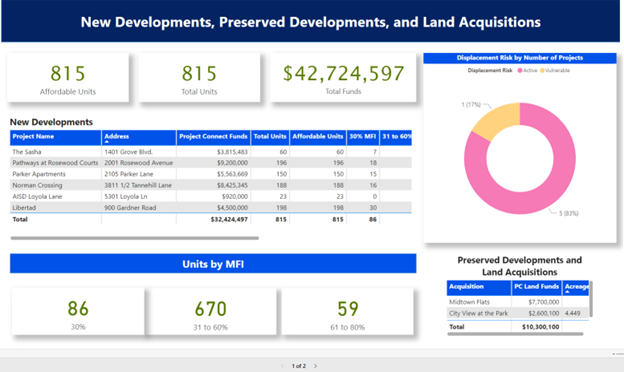Click acreage value 4.449
The image size is (624, 372).
click(x=572, y=313)
